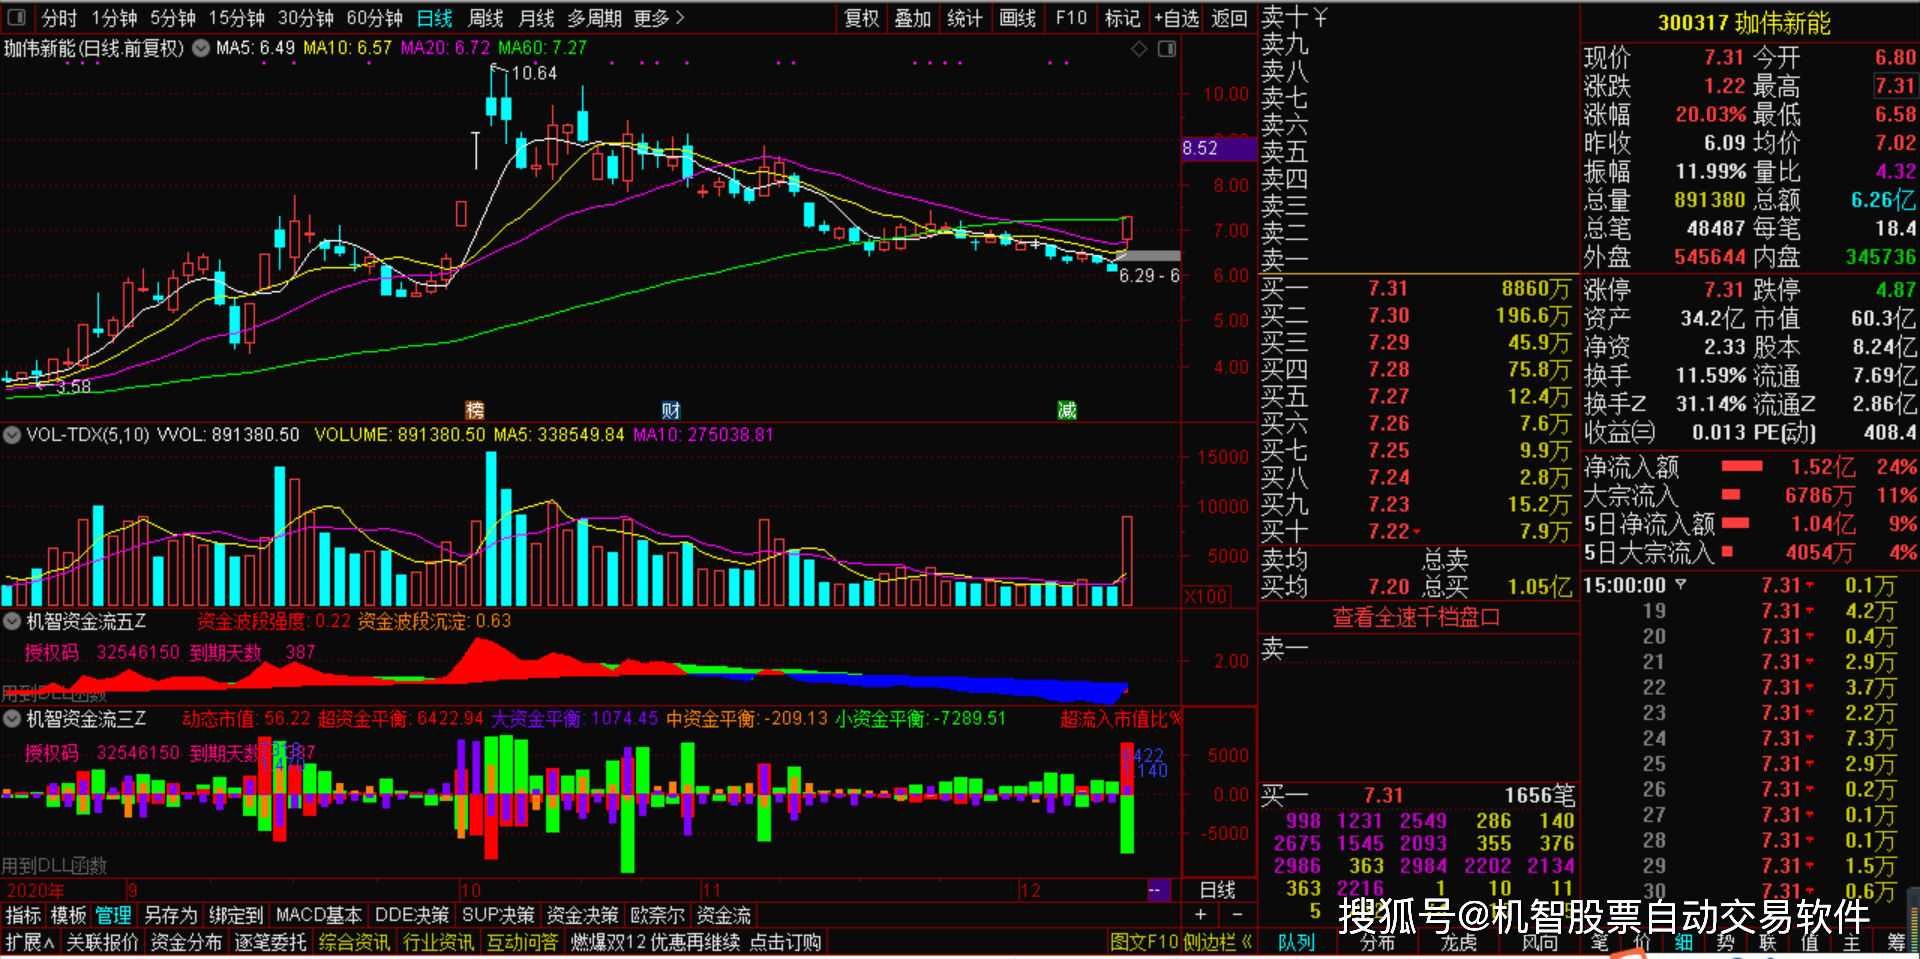Click the 榜 marker on the chart
This screenshot has width=1920, height=959.
pyautogui.click(x=475, y=410)
